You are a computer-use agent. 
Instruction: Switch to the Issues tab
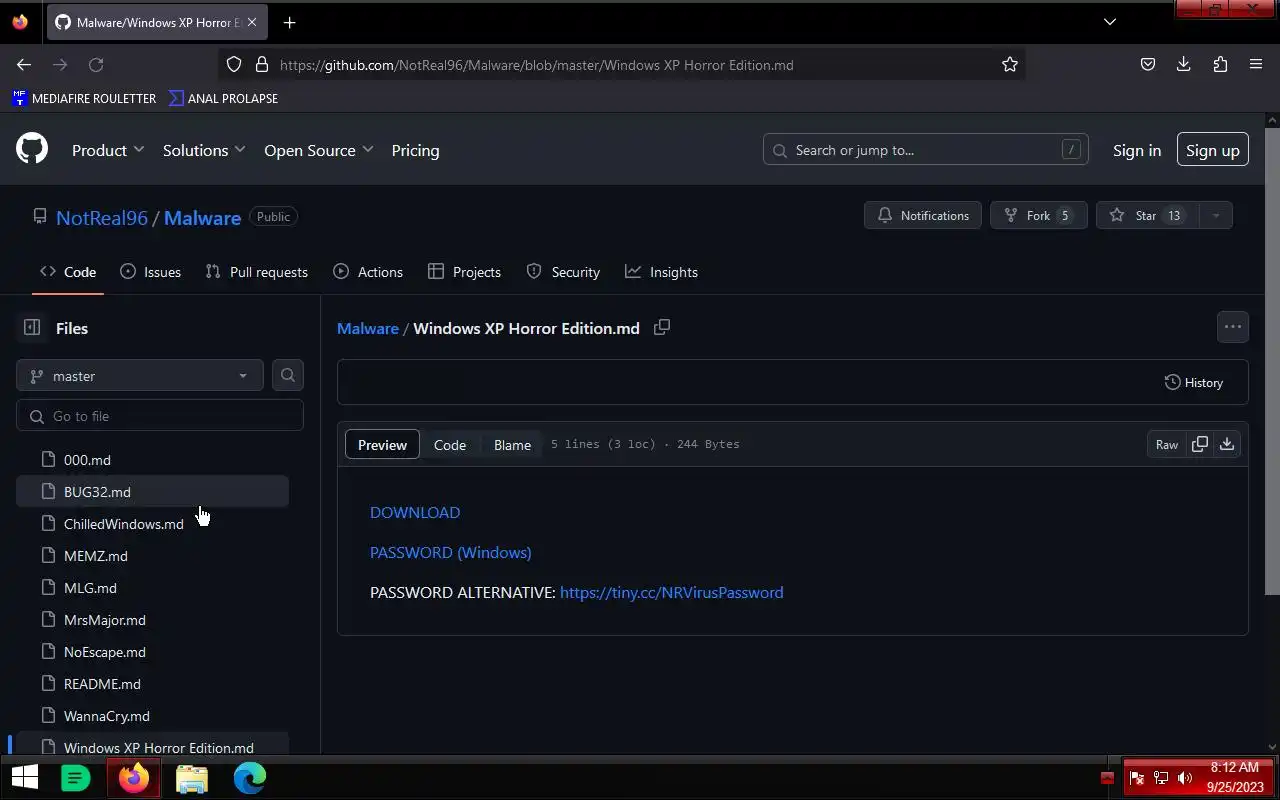(150, 272)
